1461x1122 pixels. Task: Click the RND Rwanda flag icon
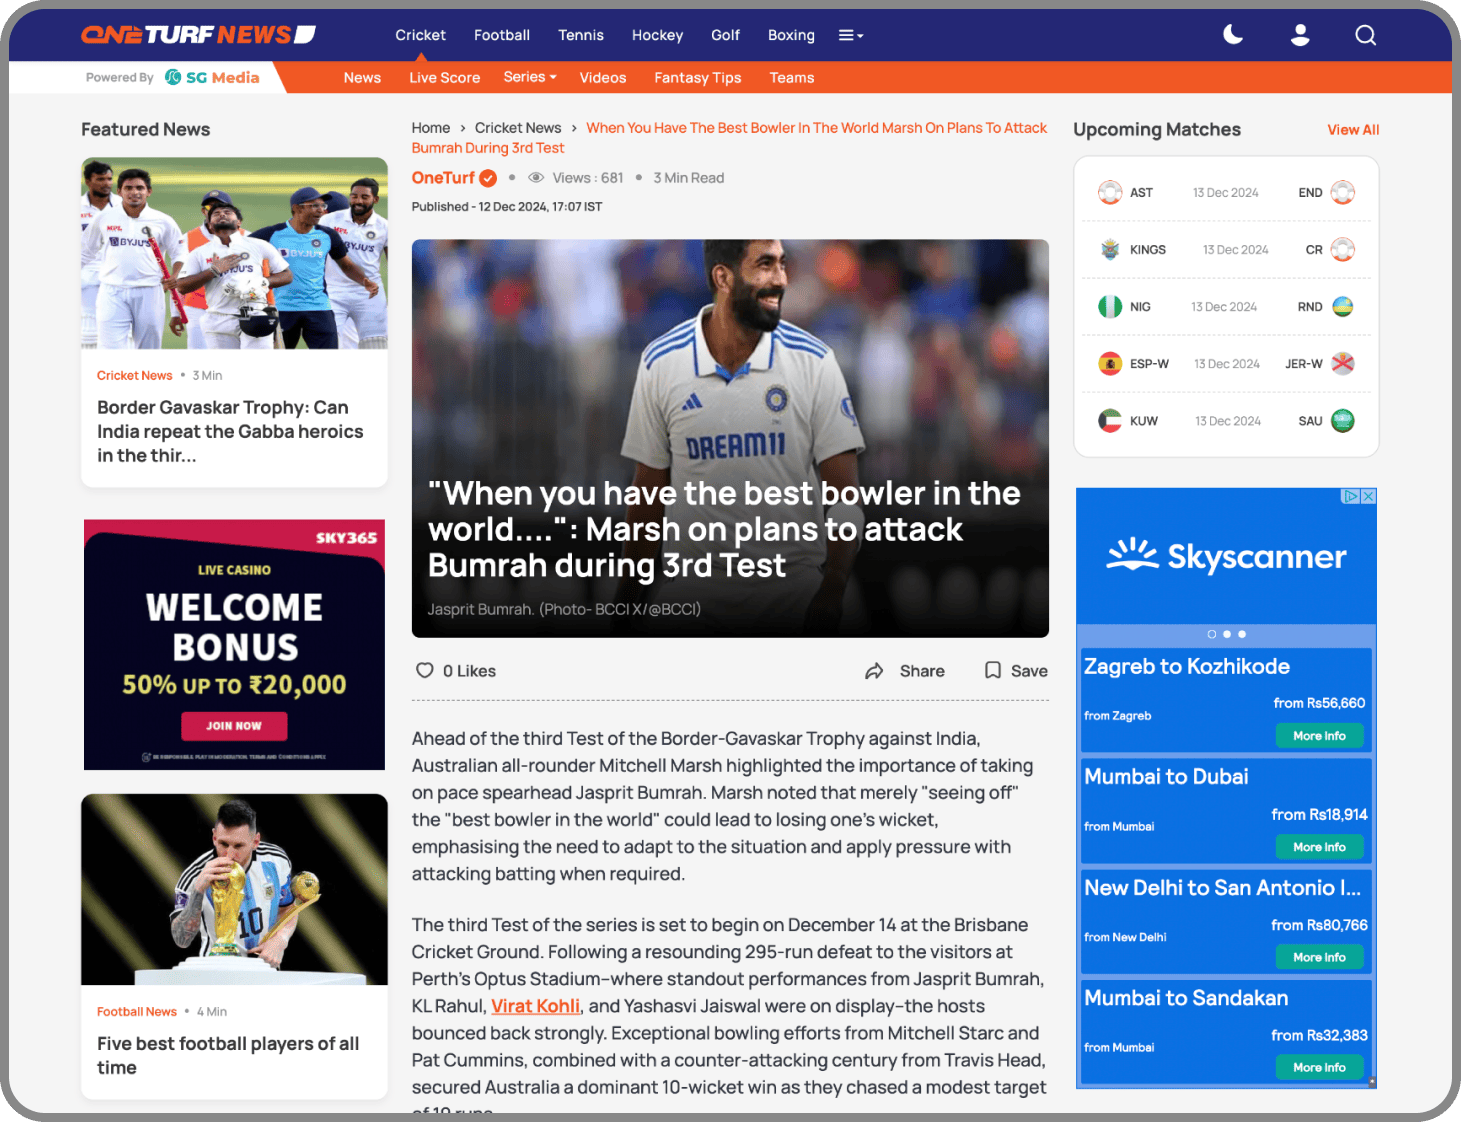point(1343,306)
